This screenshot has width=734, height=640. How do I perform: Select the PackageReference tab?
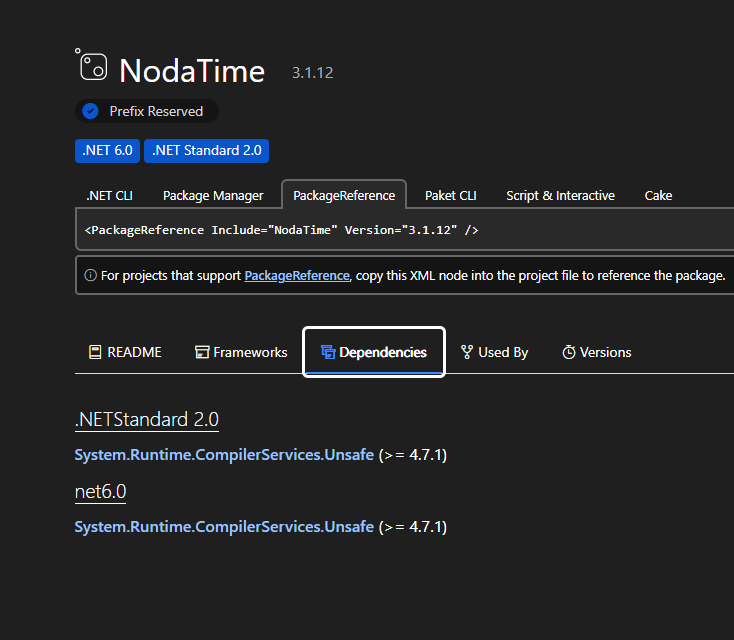click(344, 196)
